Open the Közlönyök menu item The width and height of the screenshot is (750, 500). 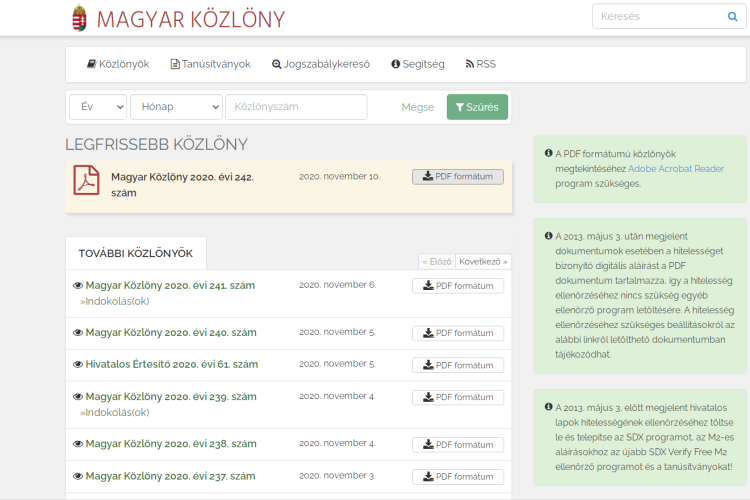pyautogui.click(x=118, y=64)
